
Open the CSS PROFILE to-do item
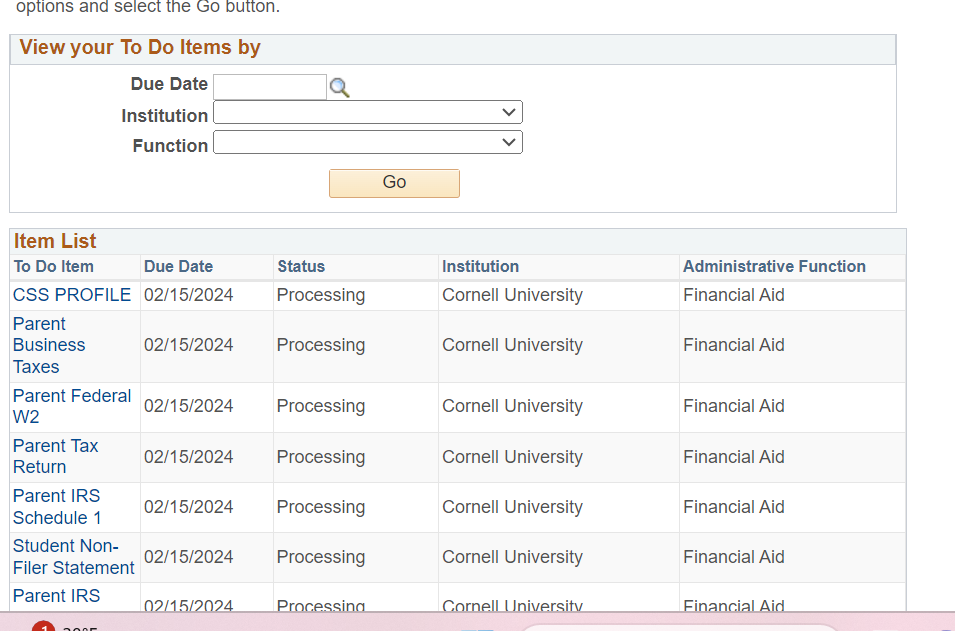coord(72,295)
